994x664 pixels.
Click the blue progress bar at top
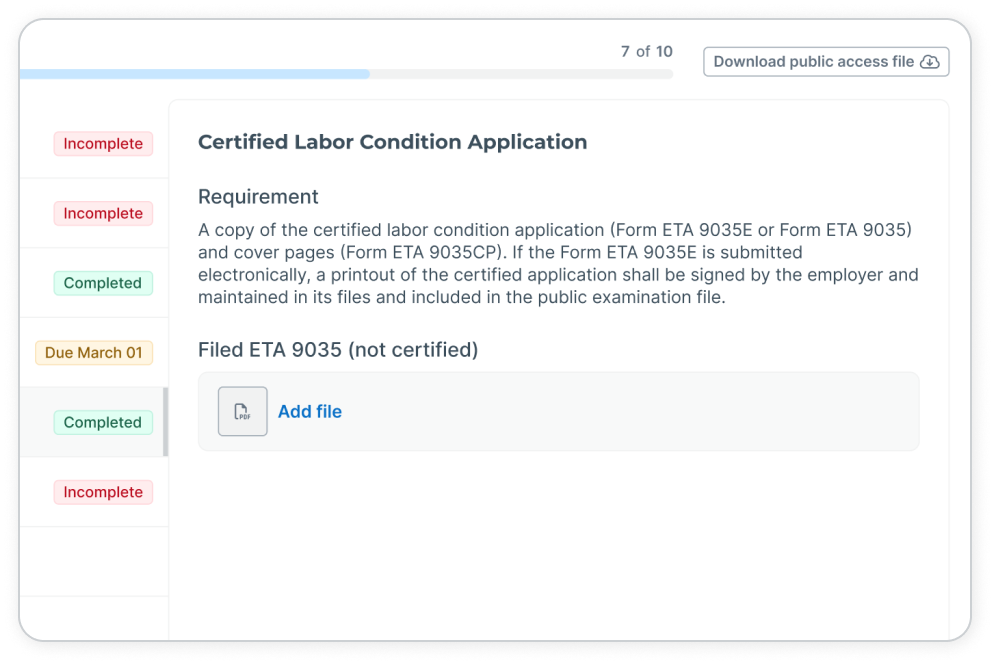pos(195,73)
